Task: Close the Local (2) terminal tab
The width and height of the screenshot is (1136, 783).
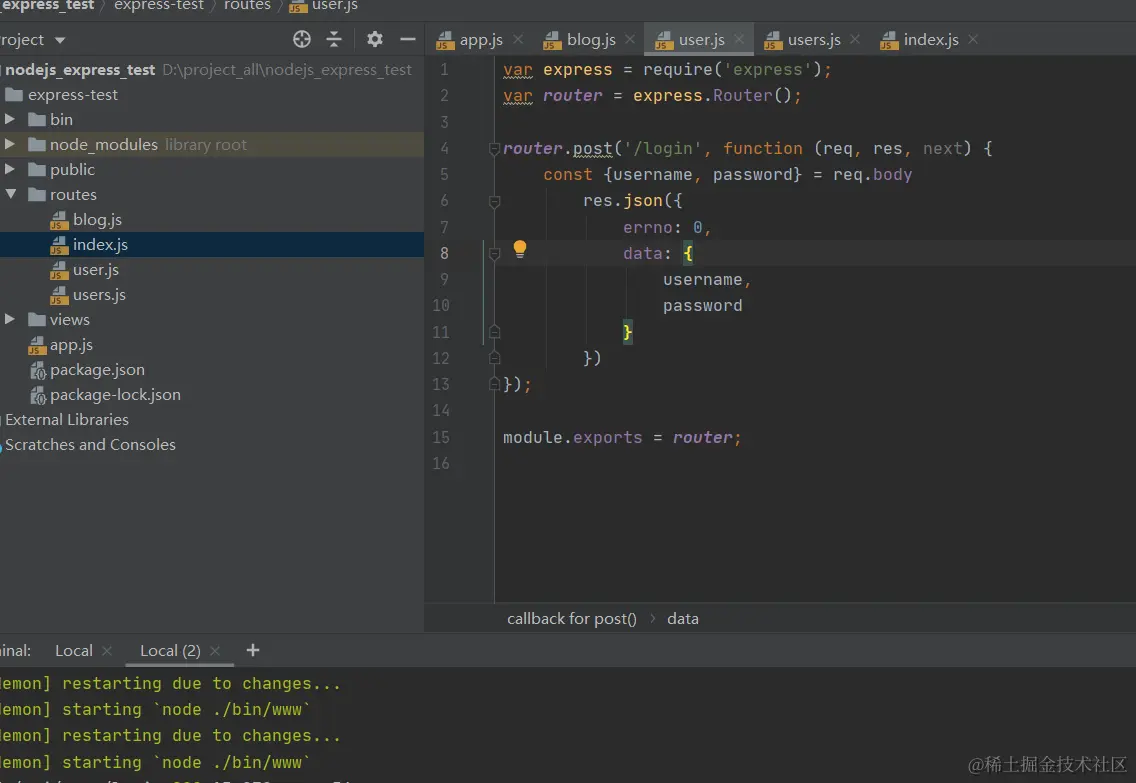Action: tap(215, 651)
